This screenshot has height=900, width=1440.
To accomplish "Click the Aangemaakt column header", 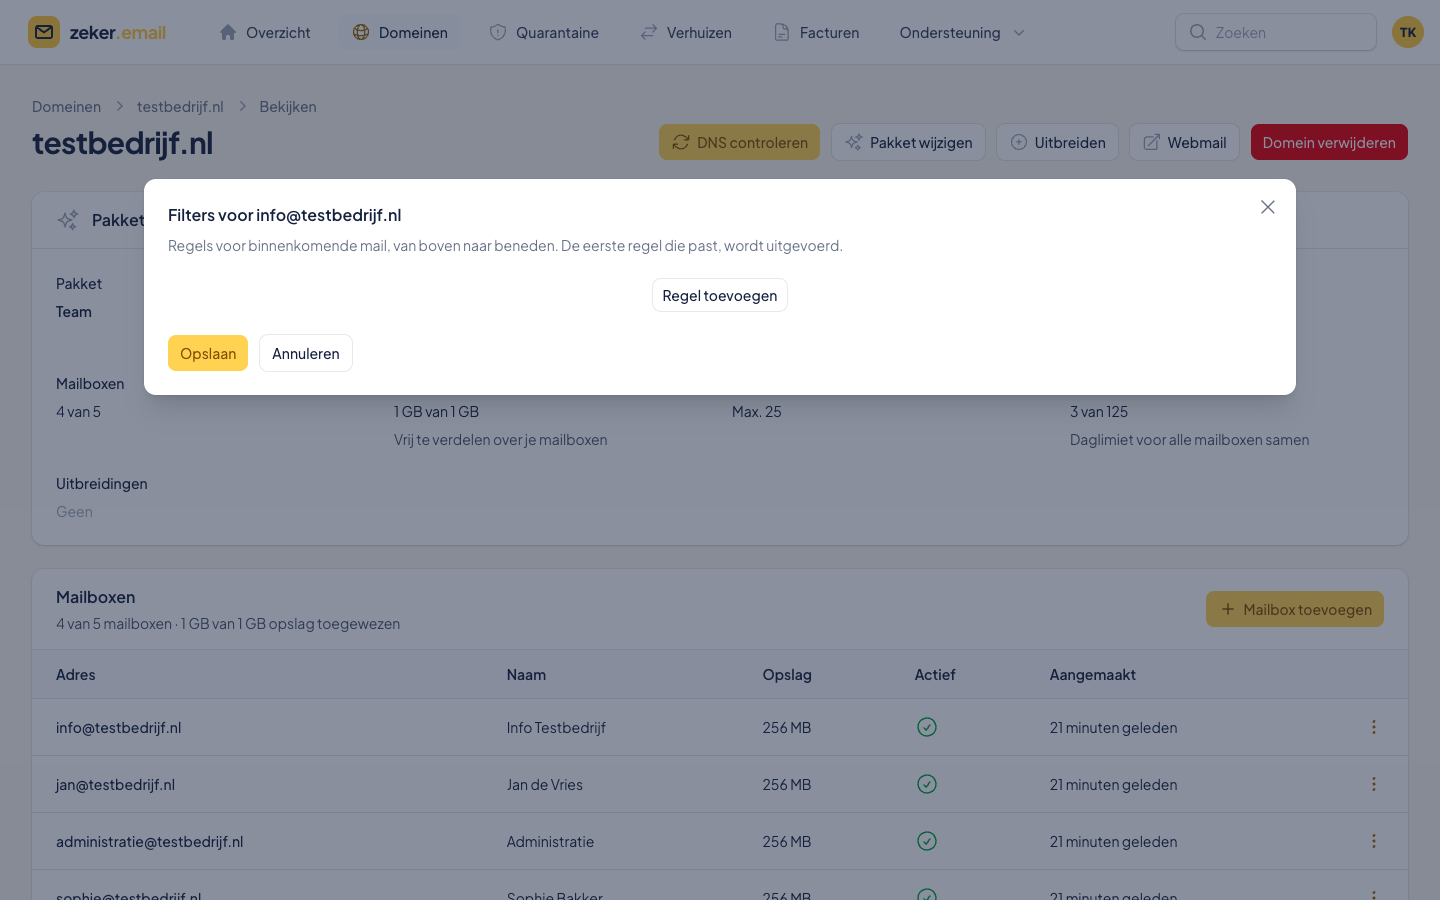I will click(x=1092, y=674).
